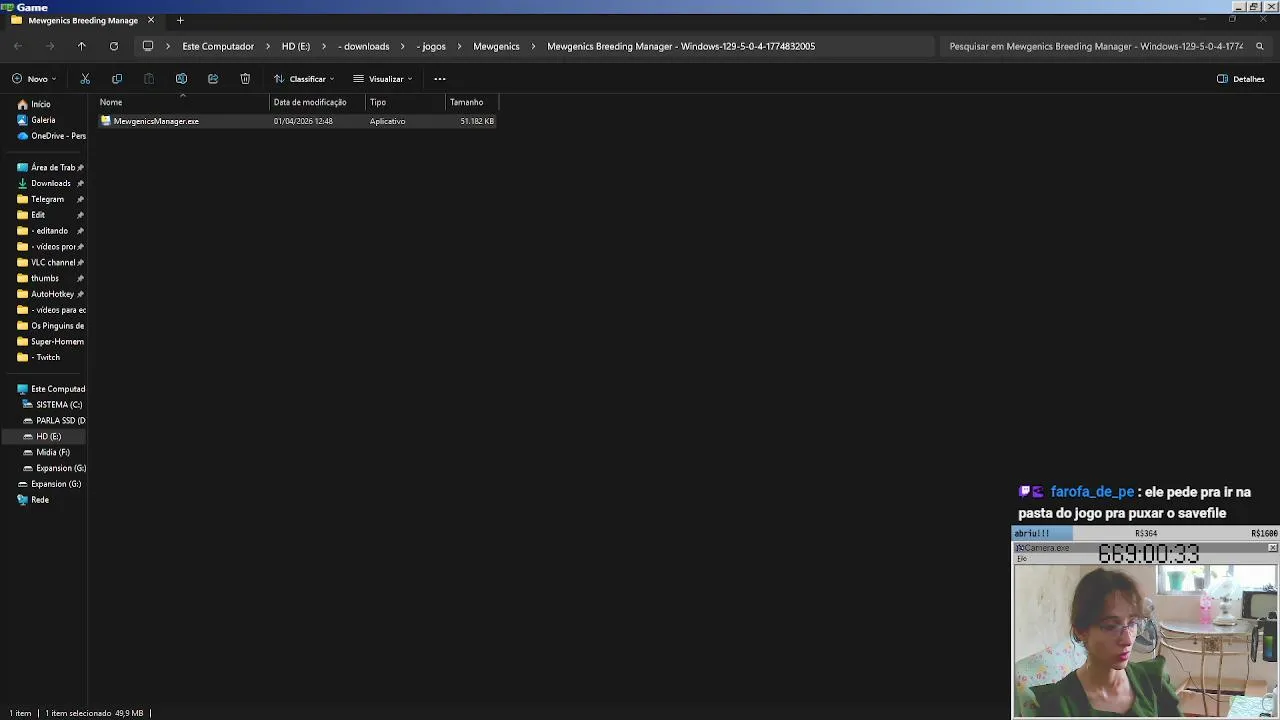Navigate back with the back arrow
The height and width of the screenshot is (720, 1280).
pos(18,46)
